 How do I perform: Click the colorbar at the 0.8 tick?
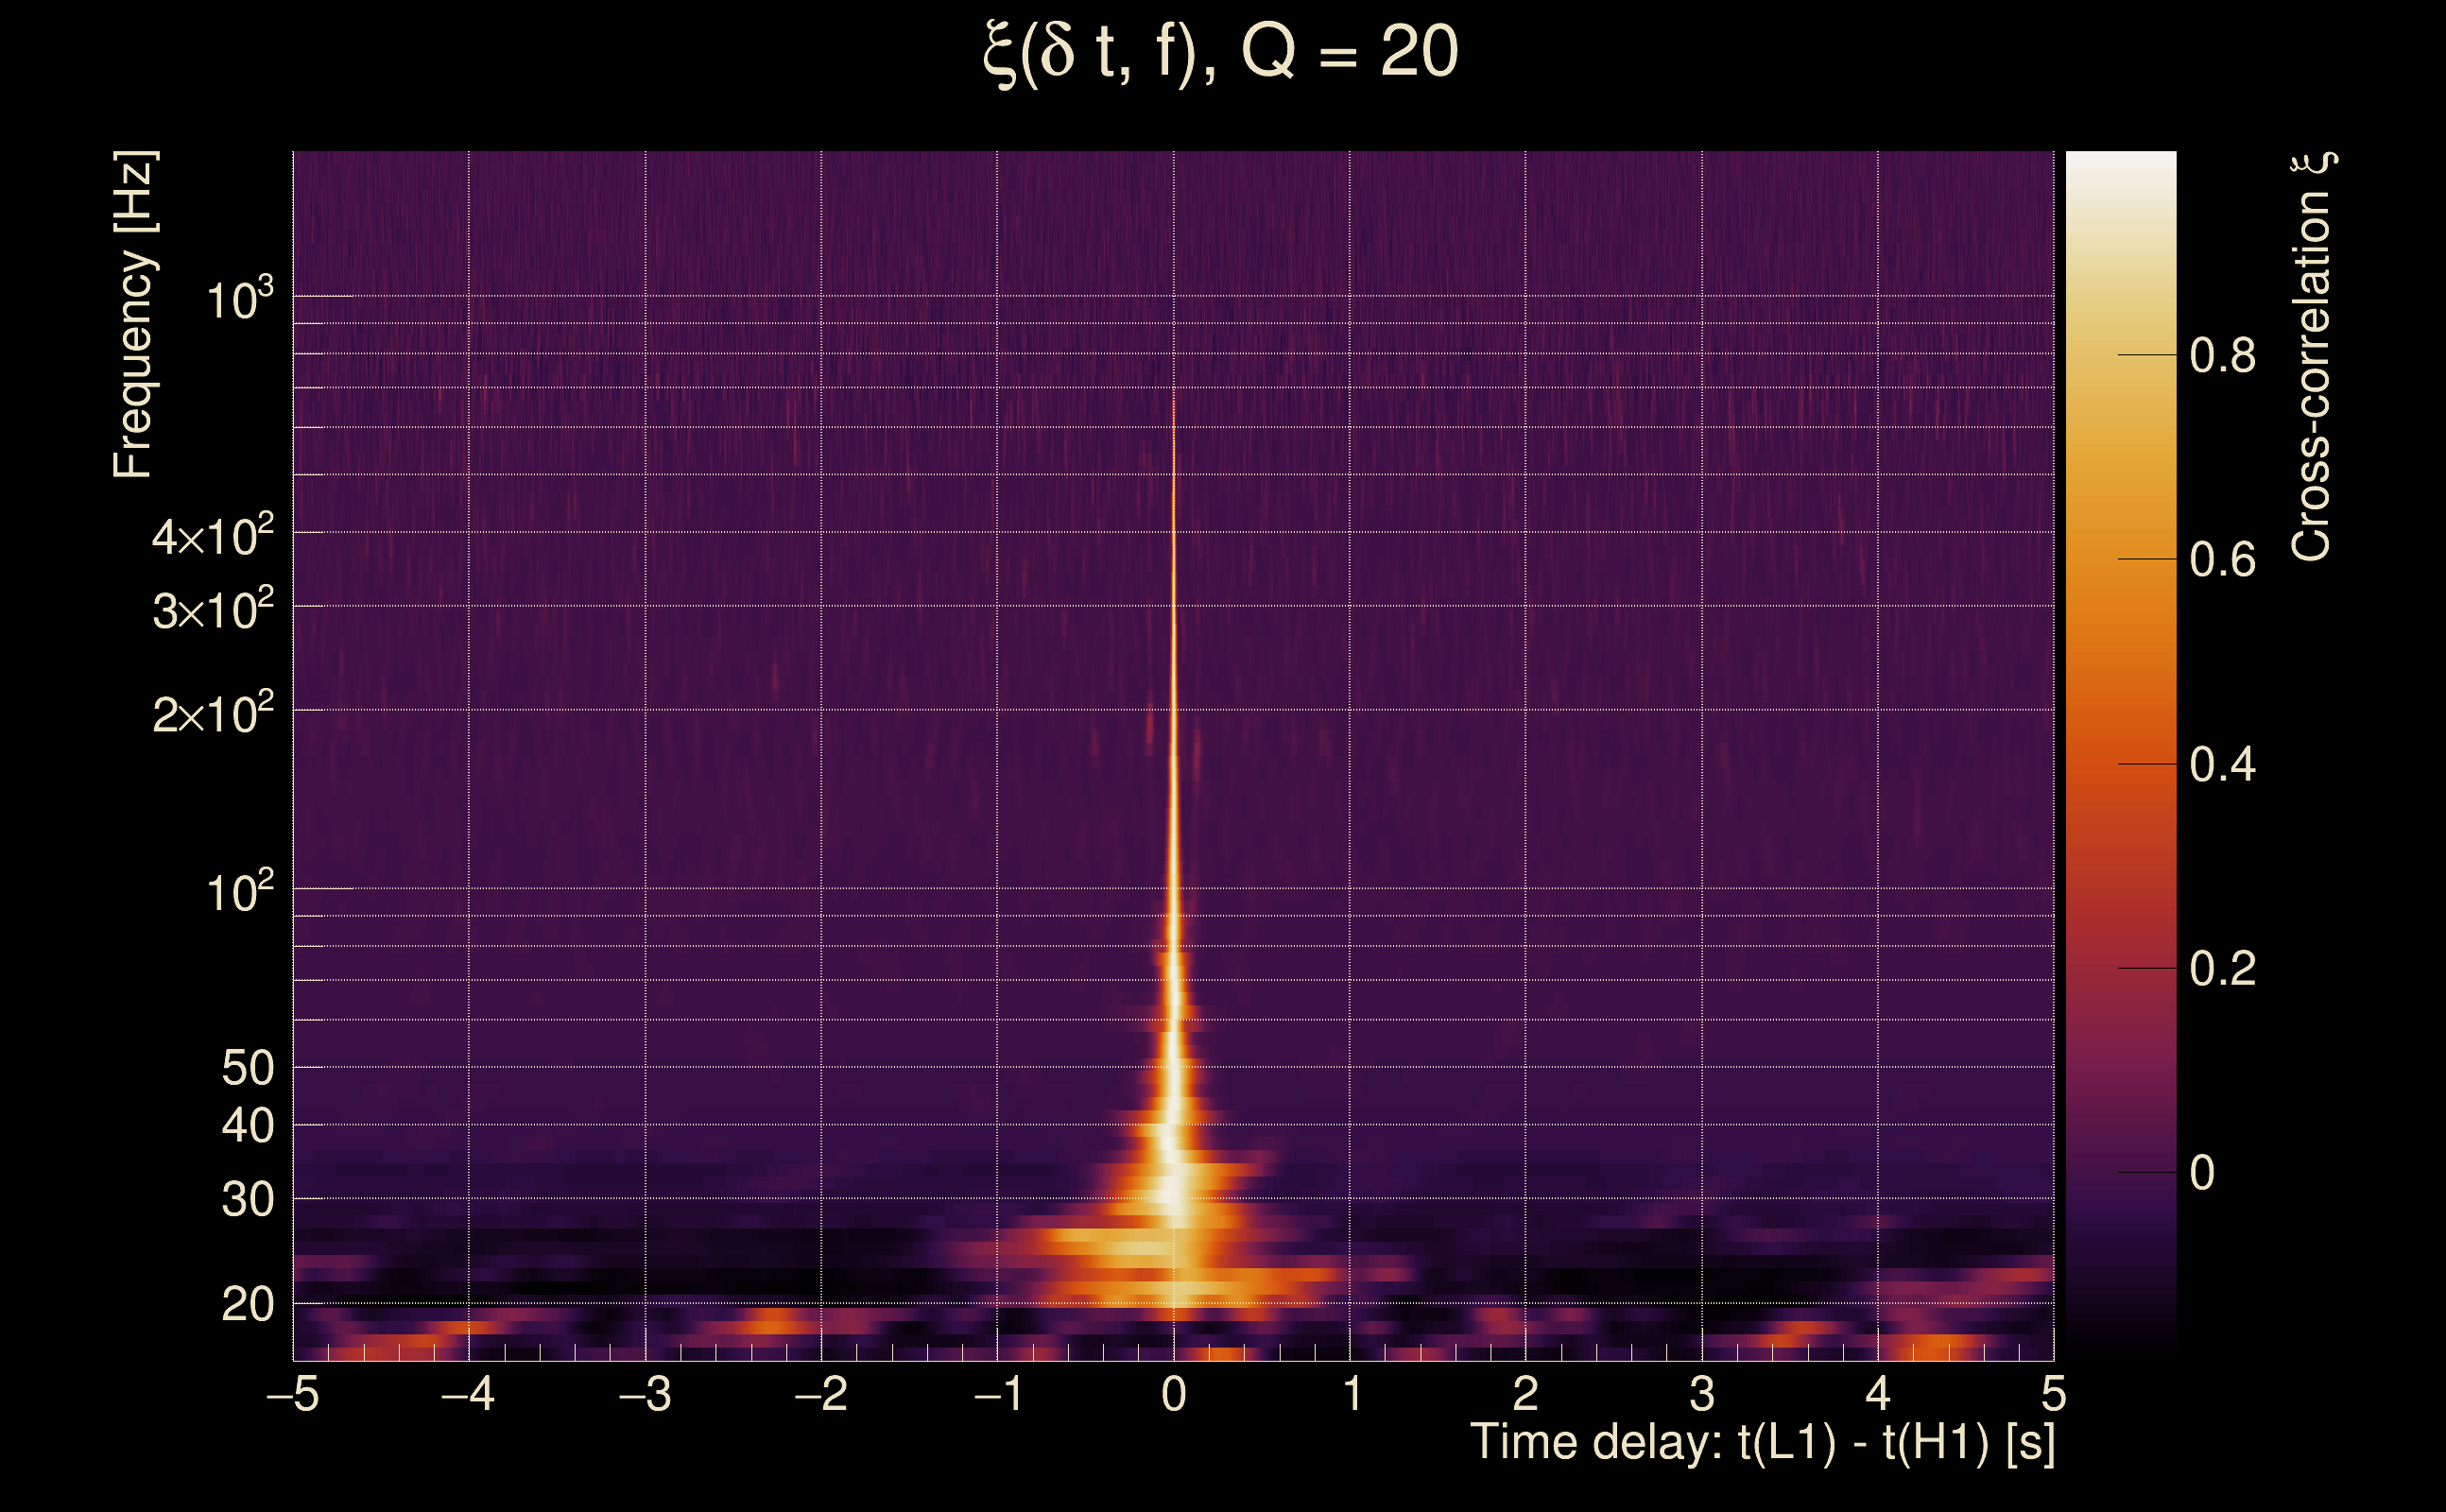(x=2120, y=355)
